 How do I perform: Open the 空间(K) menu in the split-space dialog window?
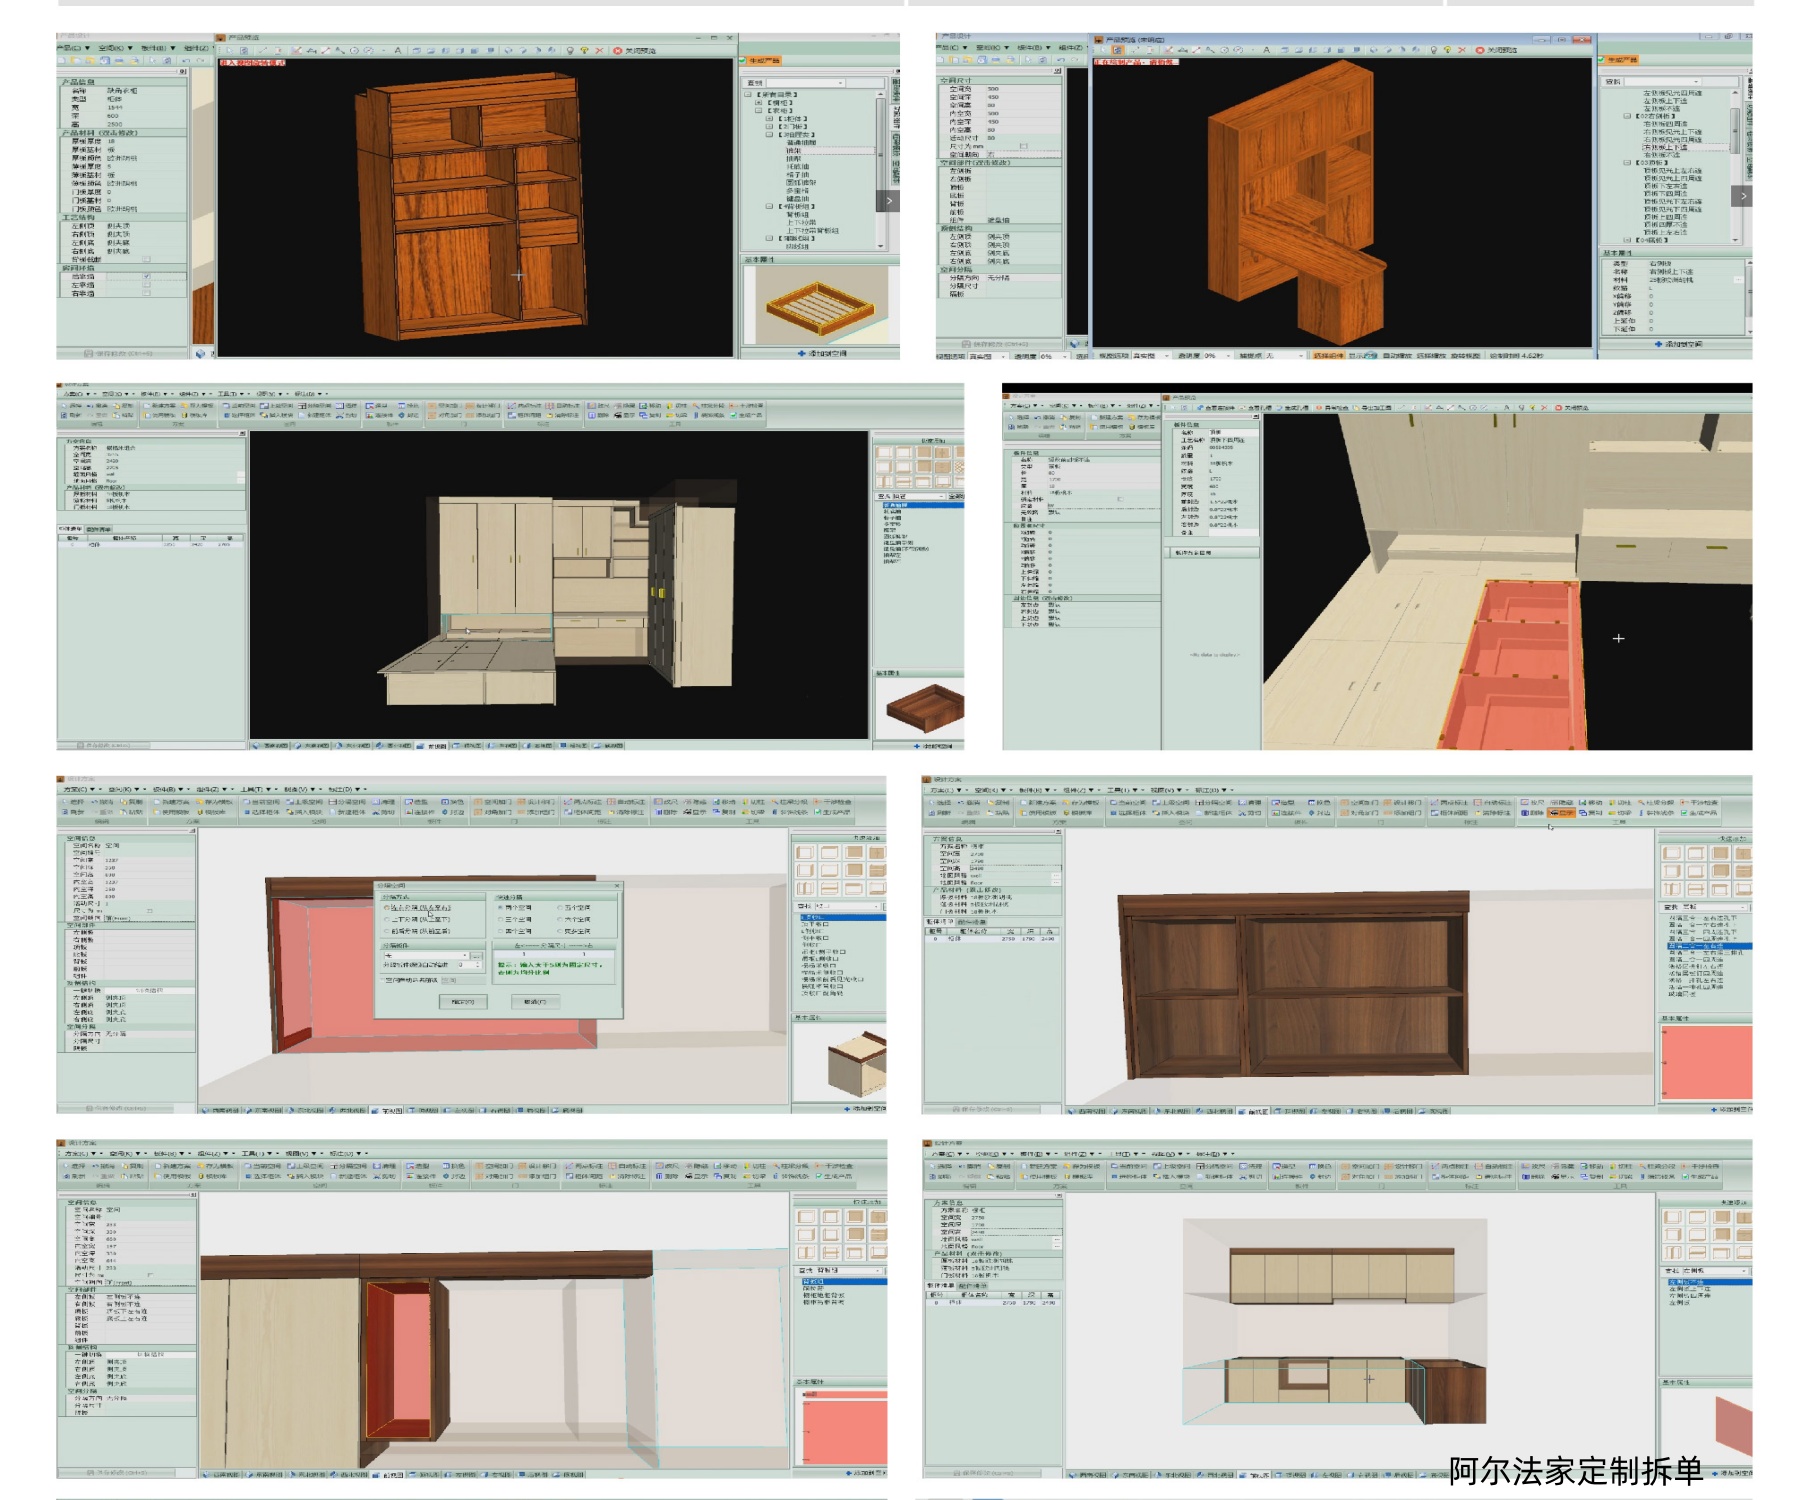(119, 789)
